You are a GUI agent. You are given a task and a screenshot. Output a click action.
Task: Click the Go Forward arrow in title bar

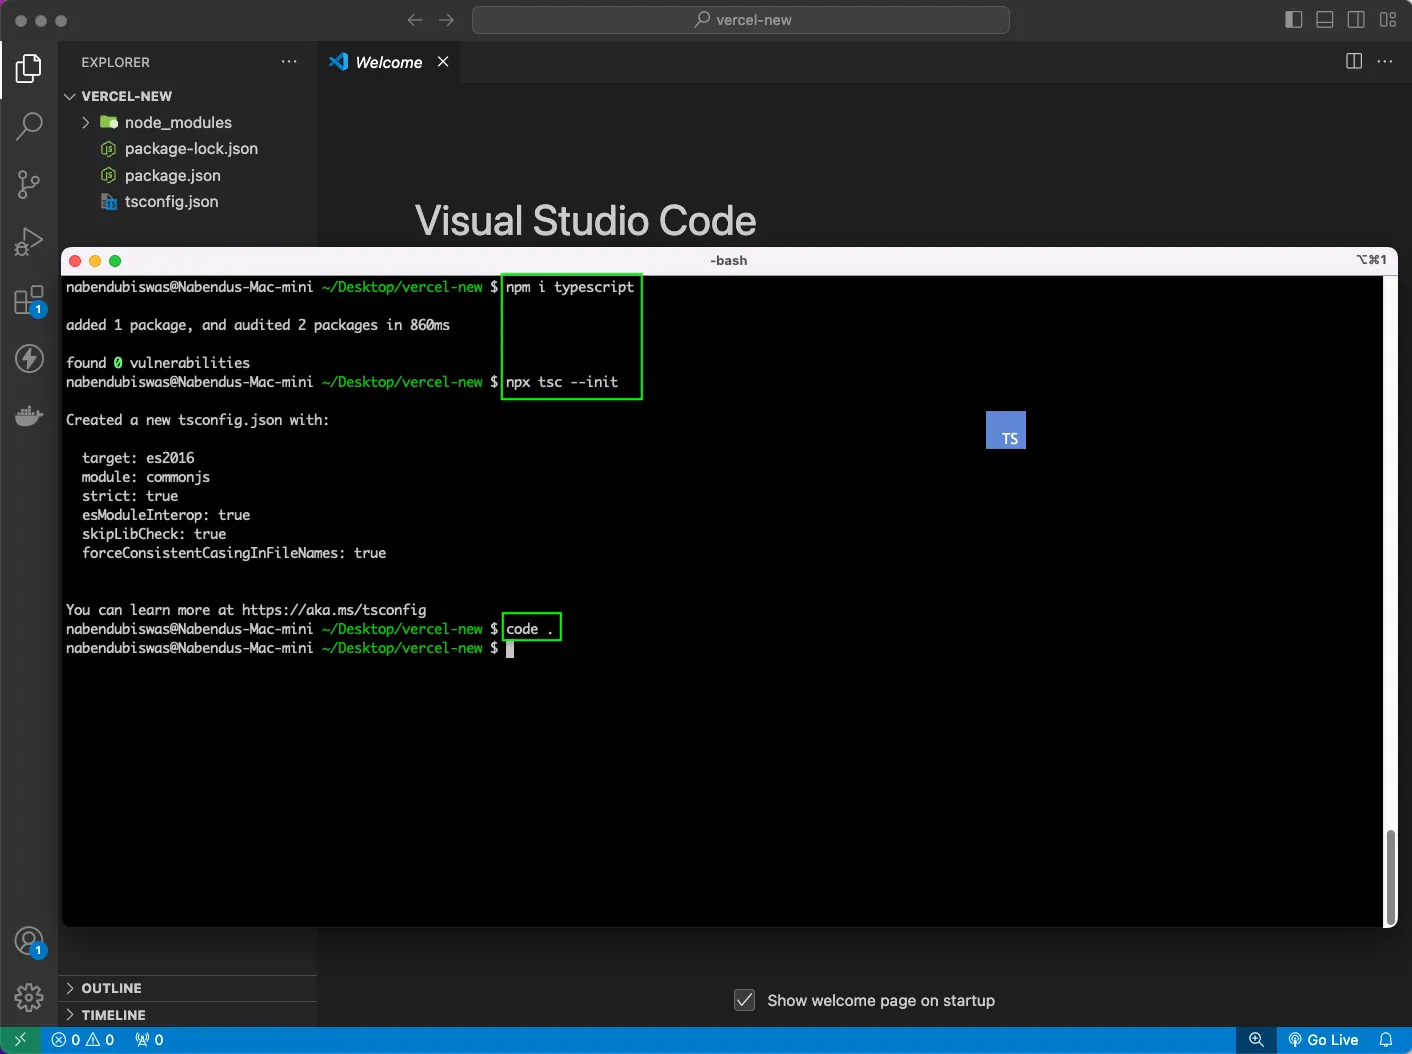pos(447,20)
